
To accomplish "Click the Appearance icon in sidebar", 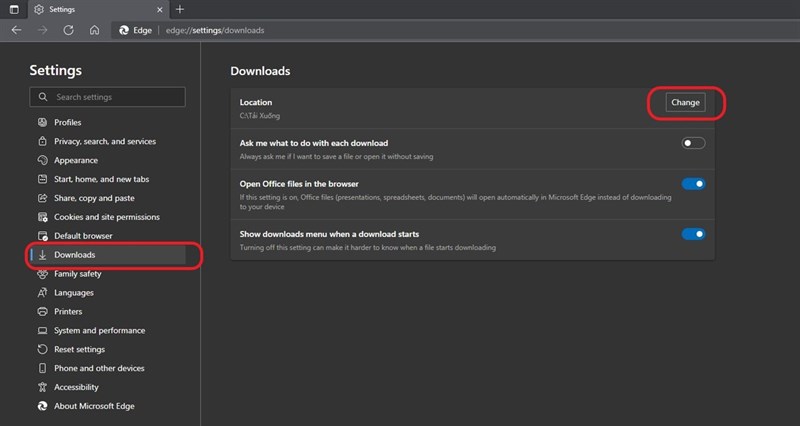I will 42,160.
